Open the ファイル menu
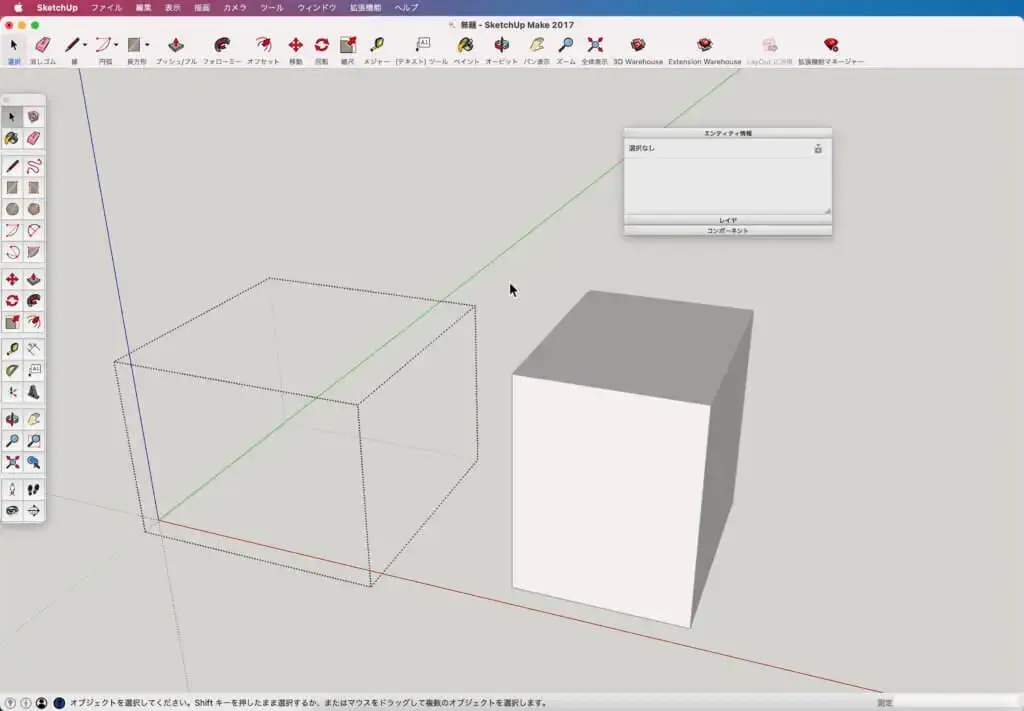The width and height of the screenshot is (1024, 711). 106,8
